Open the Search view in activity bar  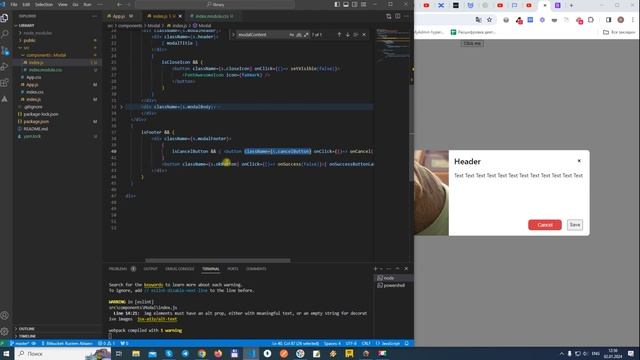[4, 34]
